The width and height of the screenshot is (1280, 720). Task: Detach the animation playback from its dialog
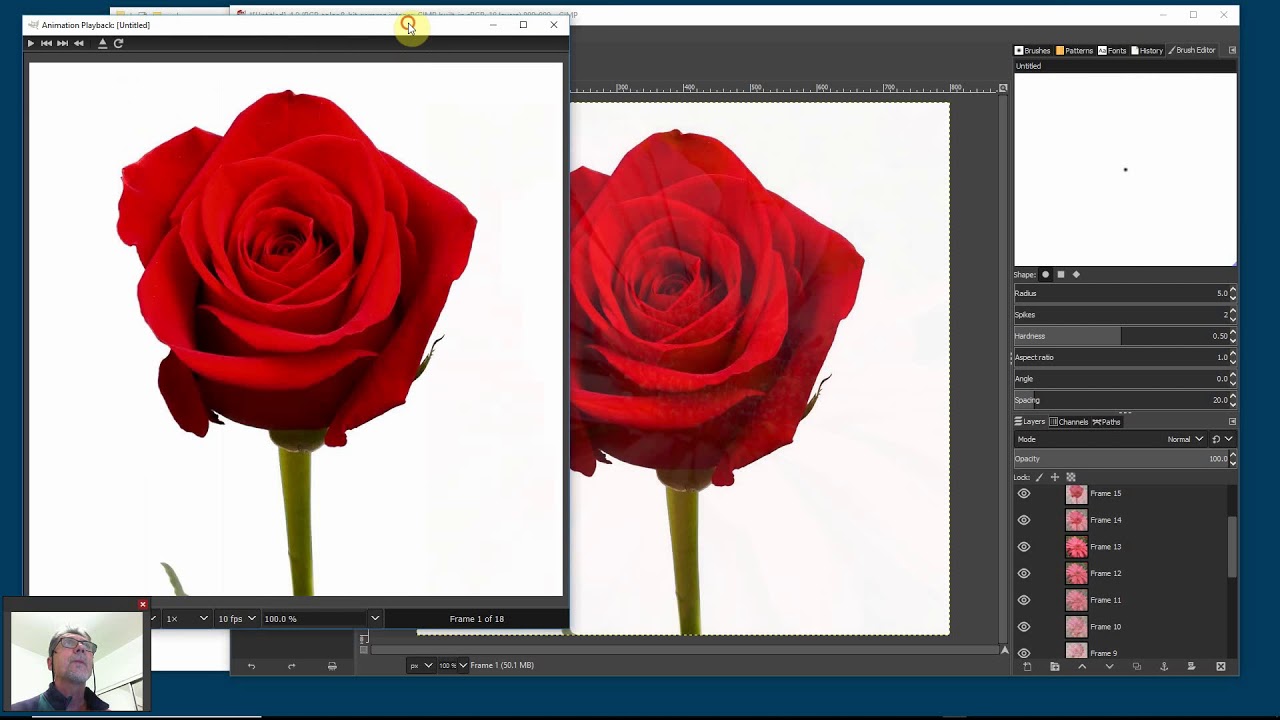[x=102, y=43]
